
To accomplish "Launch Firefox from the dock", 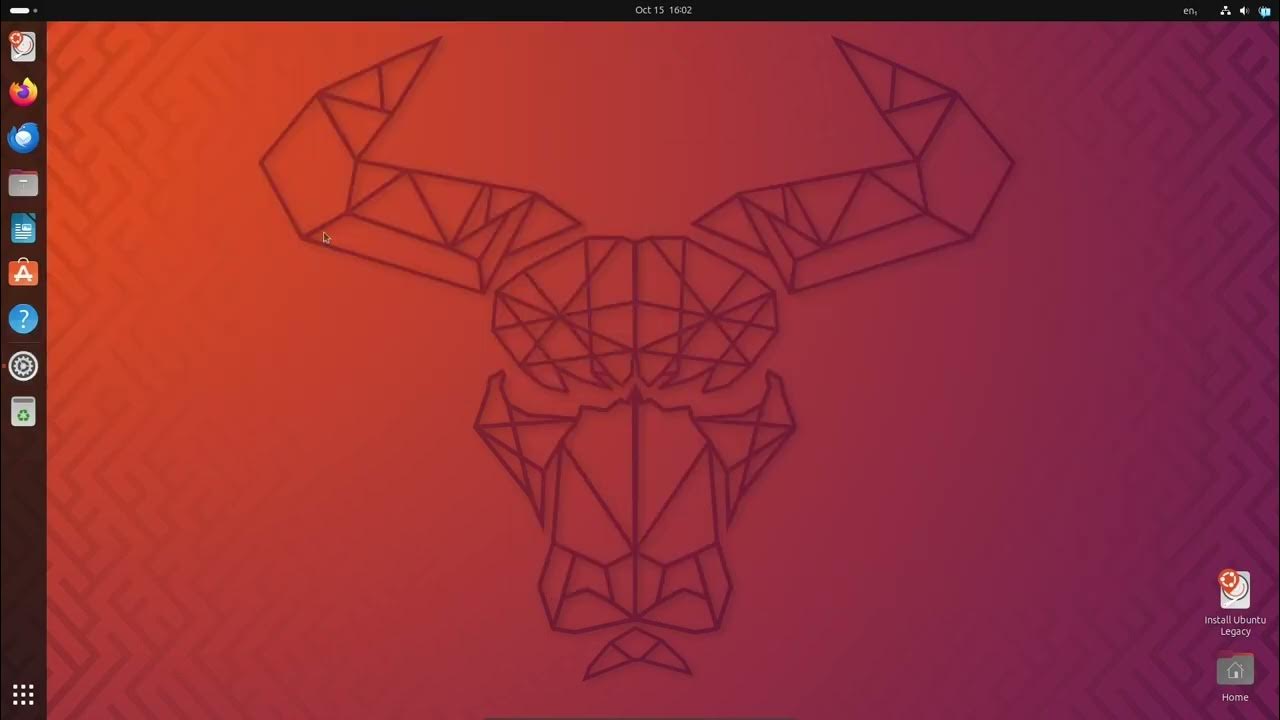I will click(23, 92).
